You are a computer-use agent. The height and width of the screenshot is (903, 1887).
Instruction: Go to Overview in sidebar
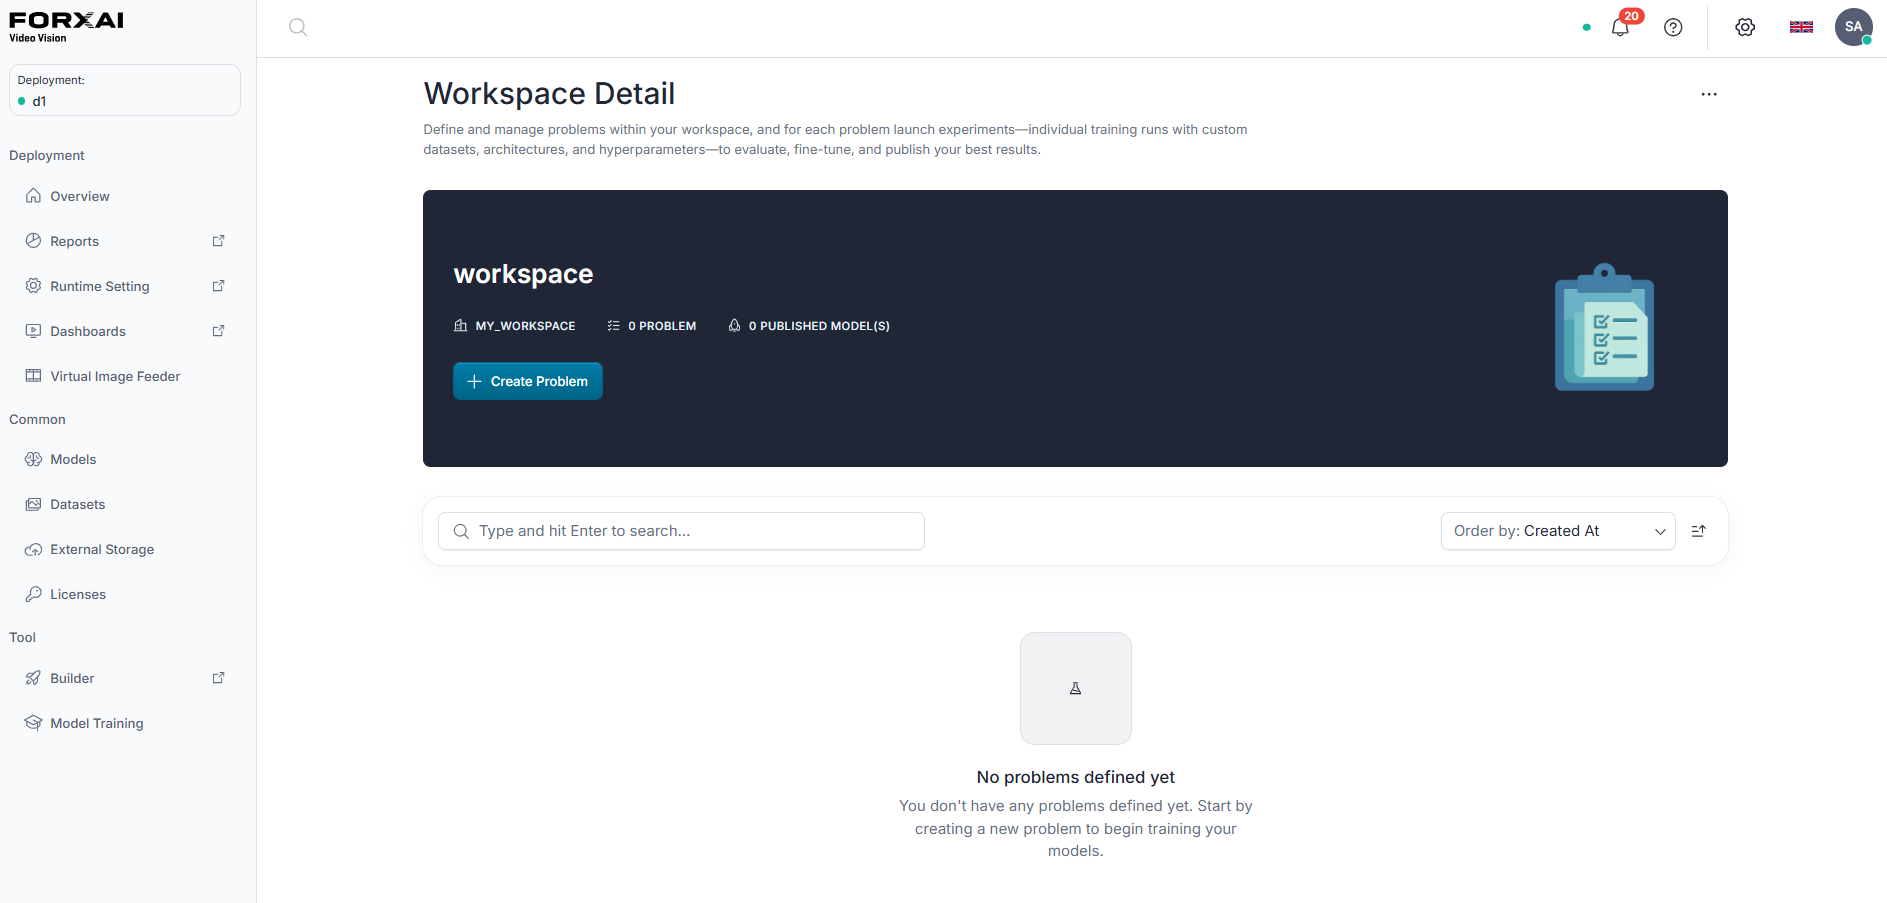[125, 196]
